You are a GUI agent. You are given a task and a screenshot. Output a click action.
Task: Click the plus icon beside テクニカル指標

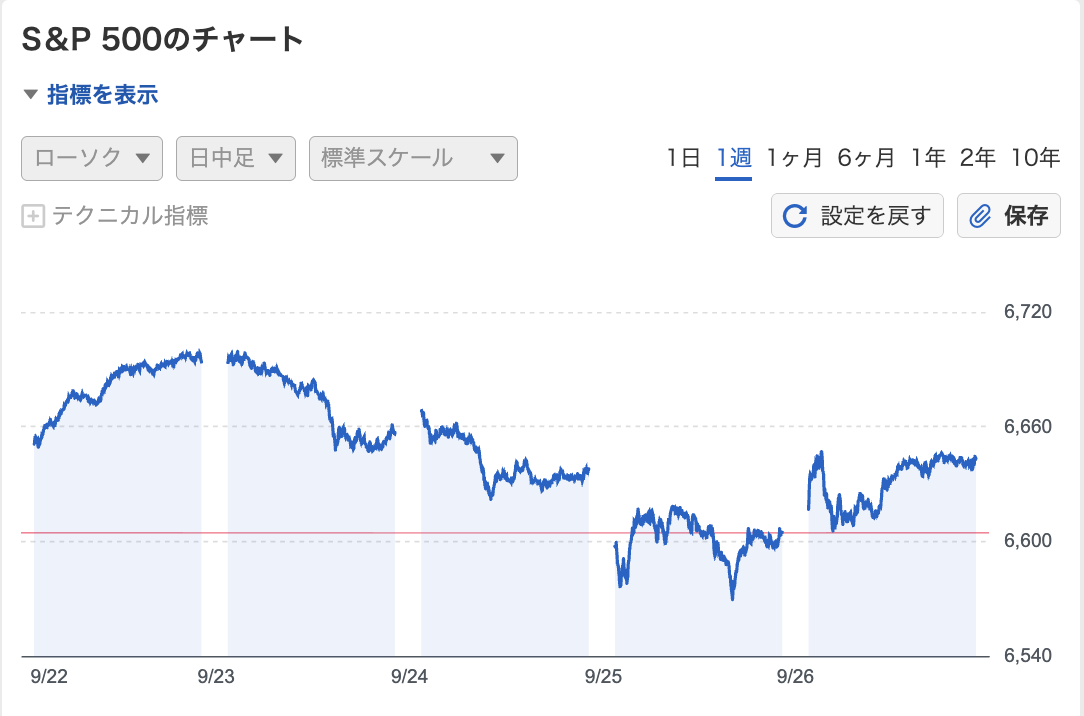pos(33,216)
